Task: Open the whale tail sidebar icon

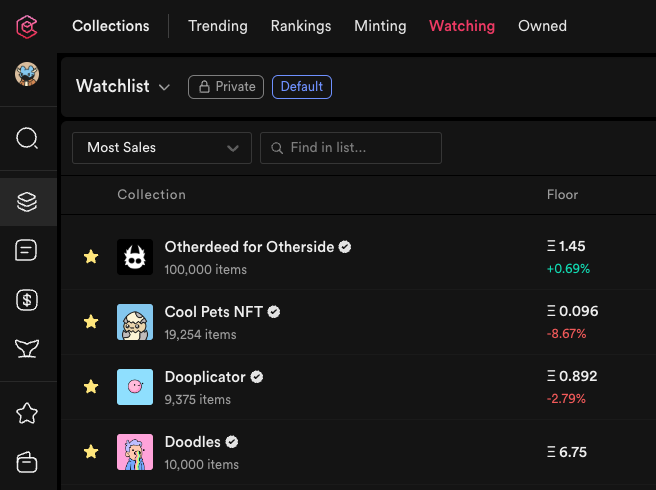Action: pyautogui.click(x=27, y=348)
